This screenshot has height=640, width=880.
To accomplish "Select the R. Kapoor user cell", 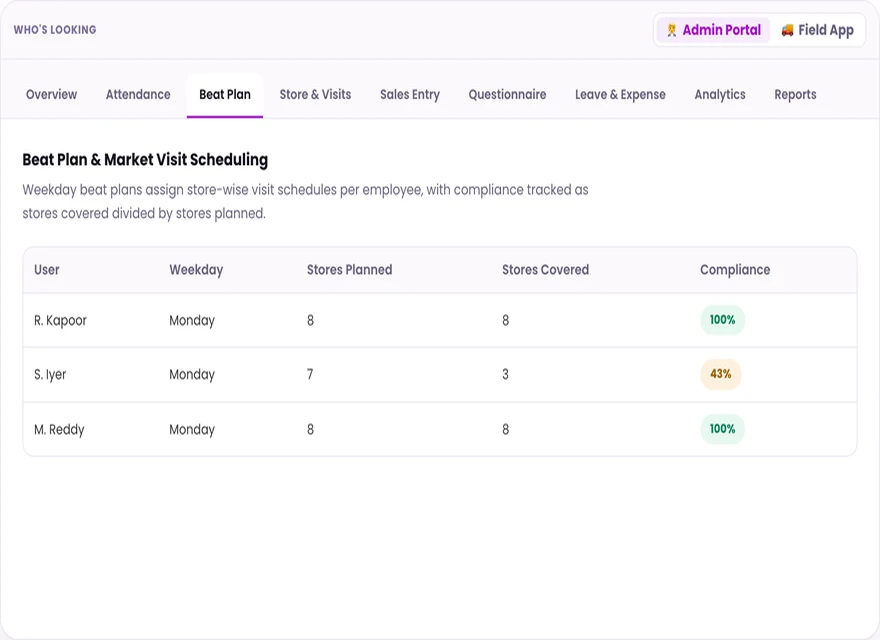I will coord(61,321).
